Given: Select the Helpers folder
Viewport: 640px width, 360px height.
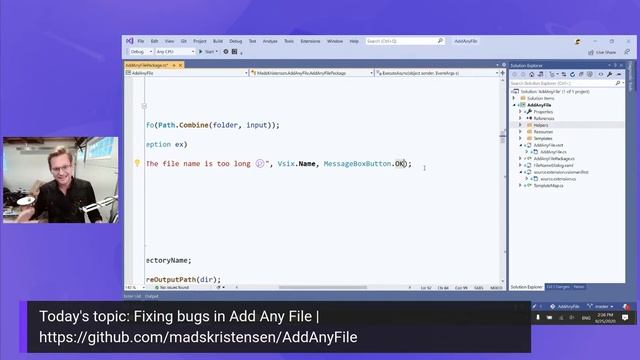Looking at the screenshot, I should 541,125.
